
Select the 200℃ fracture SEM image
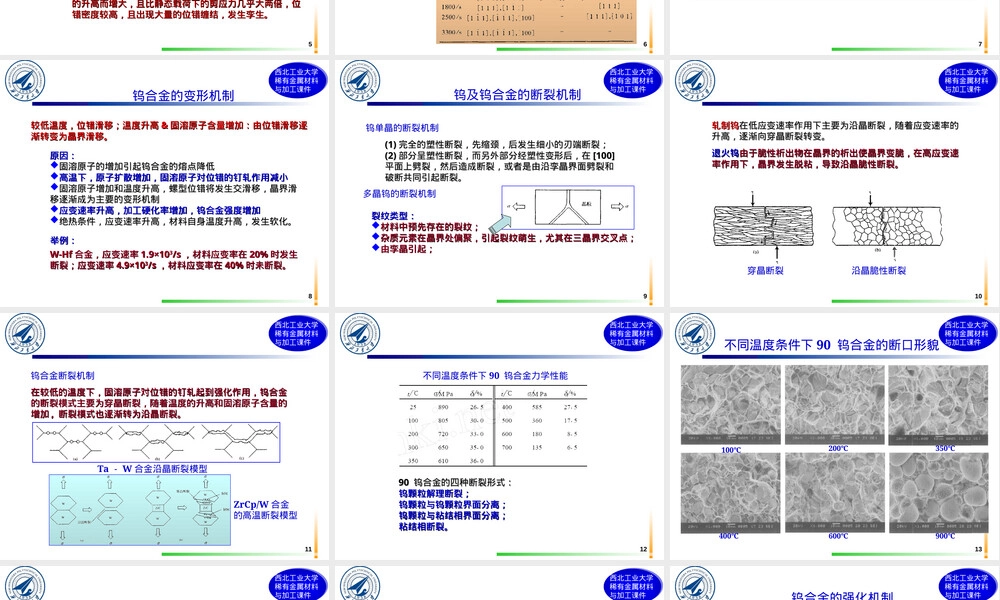[834, 405]
